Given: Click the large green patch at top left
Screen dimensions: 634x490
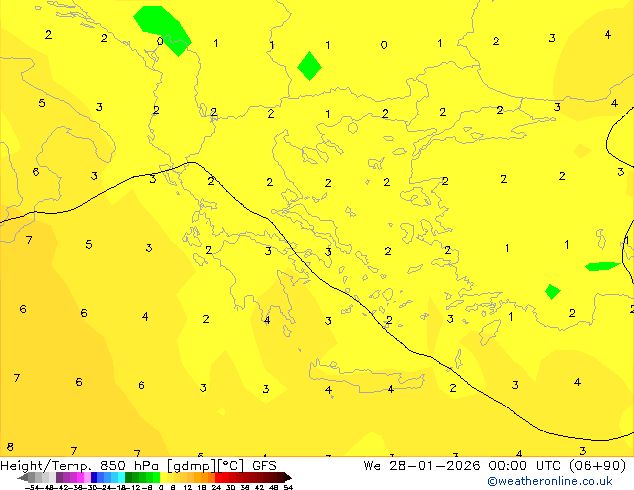Looking at the screenshot, I should click(160, 26).
